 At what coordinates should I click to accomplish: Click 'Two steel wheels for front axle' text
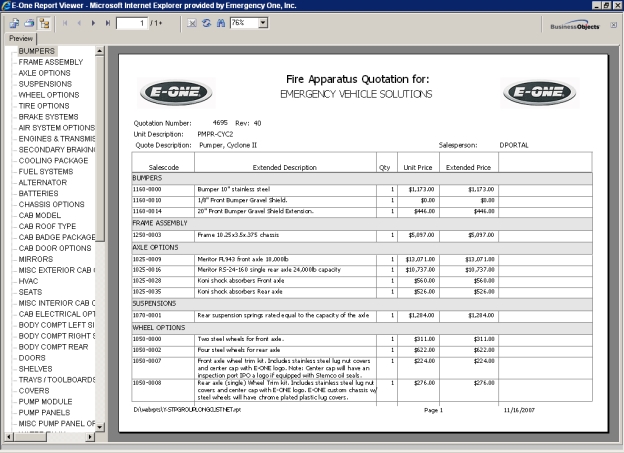coord(240,339)
